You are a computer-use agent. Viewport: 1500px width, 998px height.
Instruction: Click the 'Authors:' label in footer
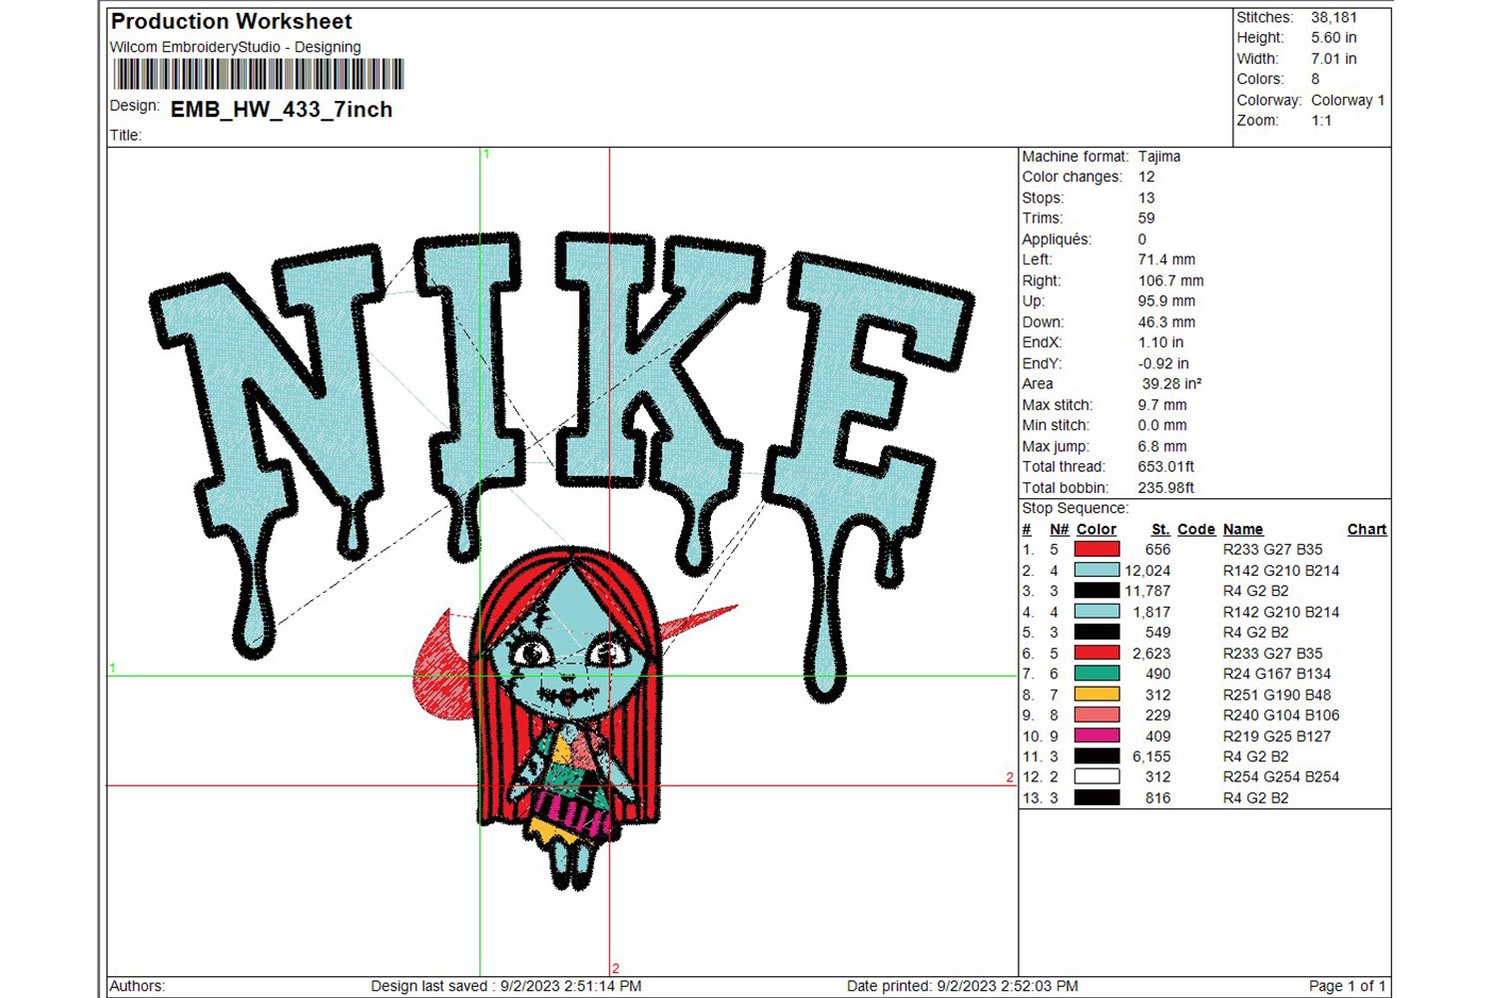coord(137,986)
